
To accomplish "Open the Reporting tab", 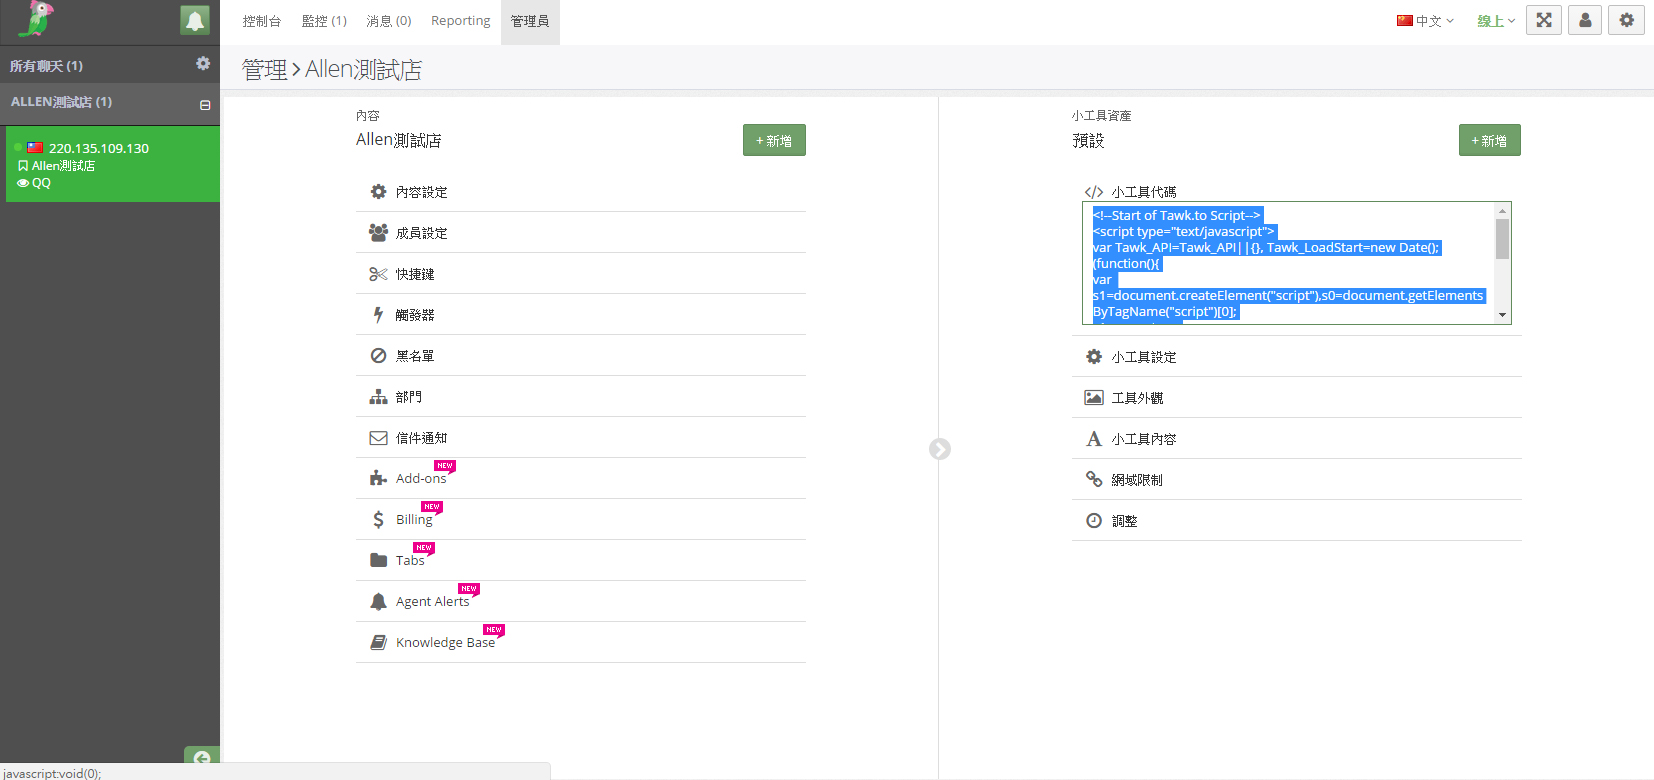I will point(461,21).
